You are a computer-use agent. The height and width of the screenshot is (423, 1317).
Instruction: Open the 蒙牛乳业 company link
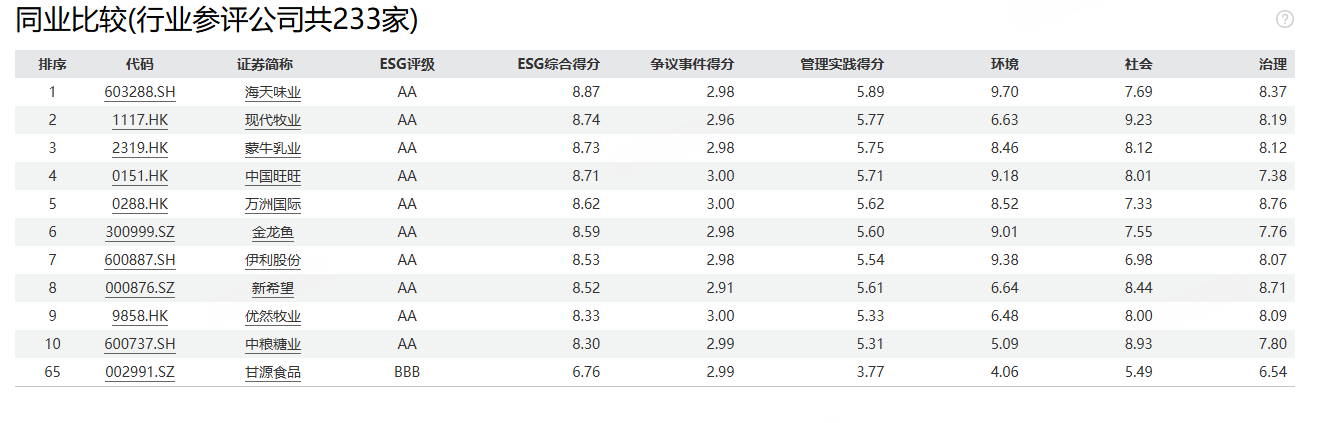tap(273, 148)
